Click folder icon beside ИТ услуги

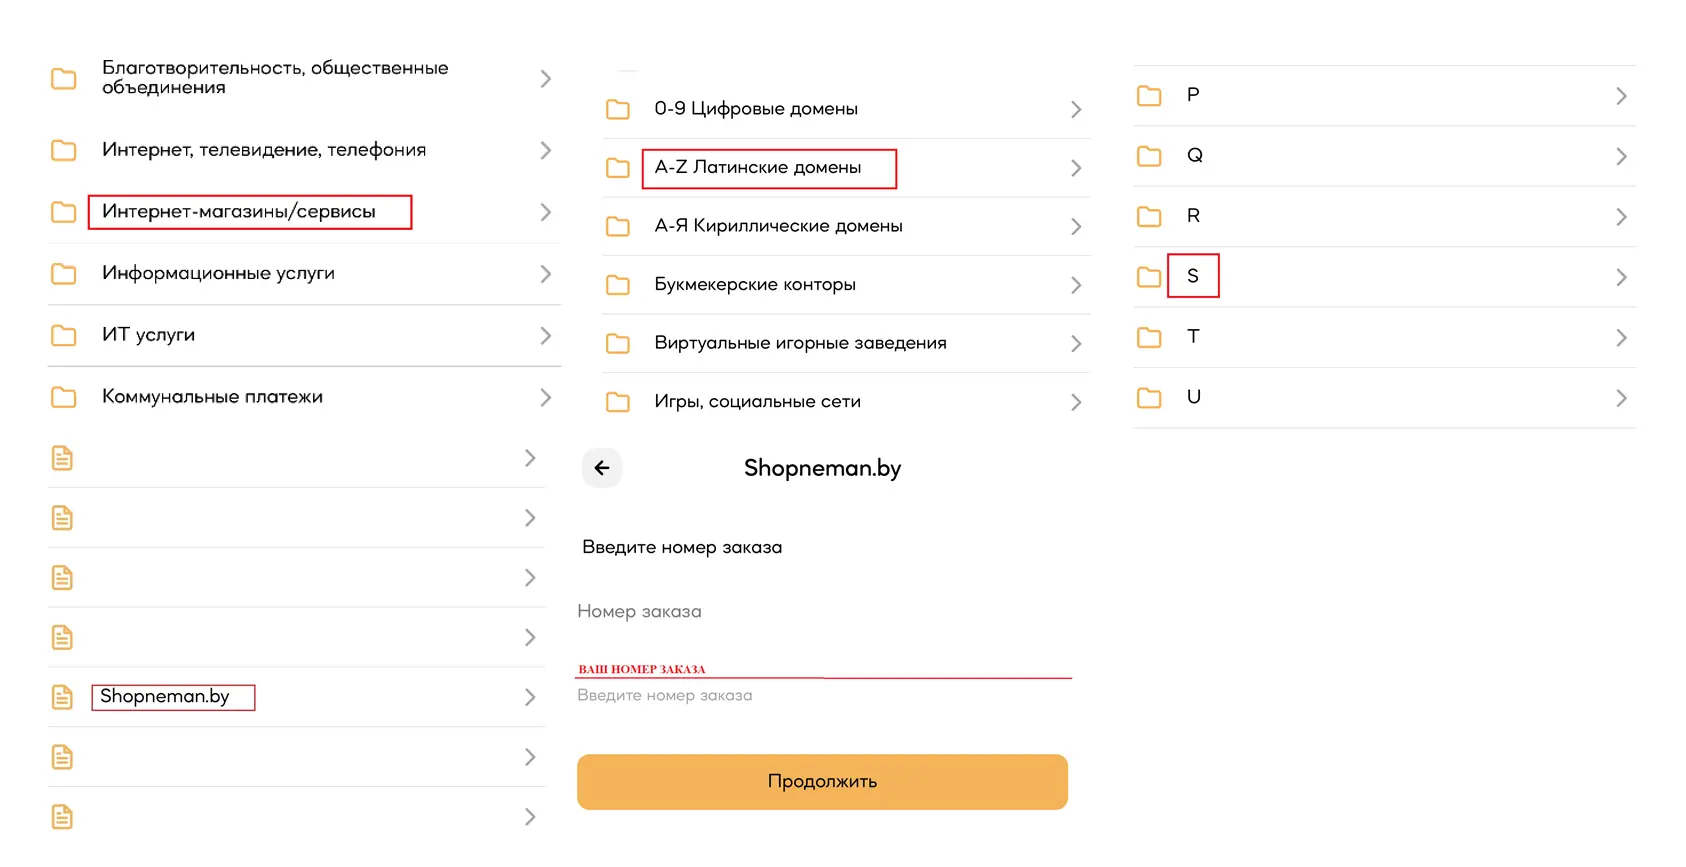click(x=64, y=335)
